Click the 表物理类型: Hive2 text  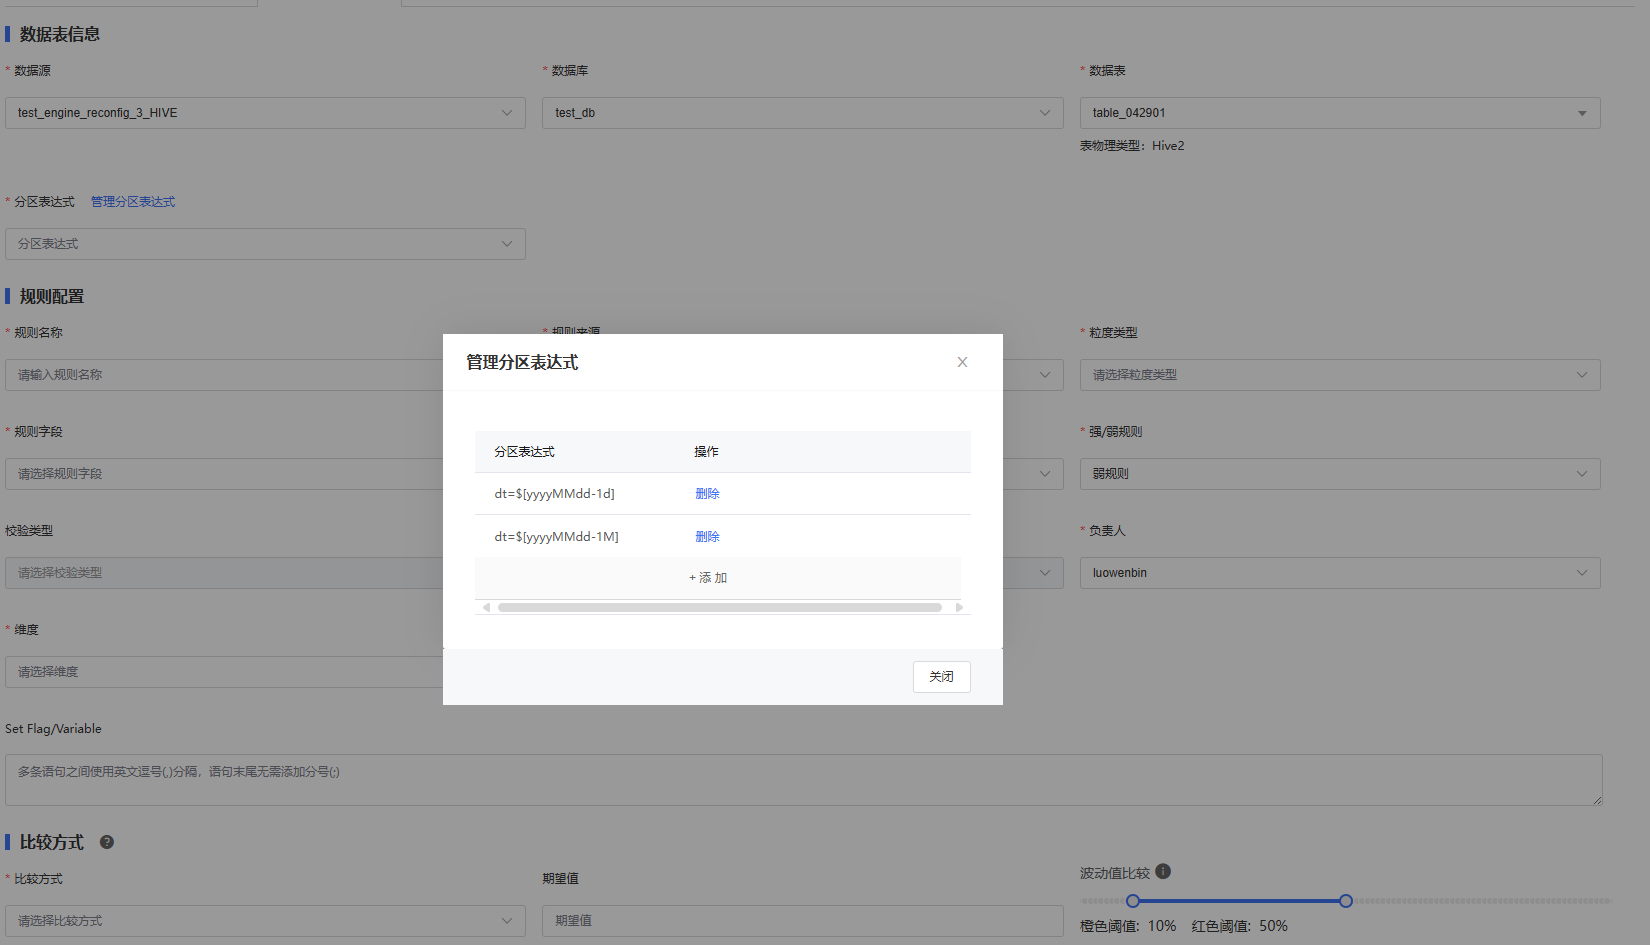[1132, 146]
